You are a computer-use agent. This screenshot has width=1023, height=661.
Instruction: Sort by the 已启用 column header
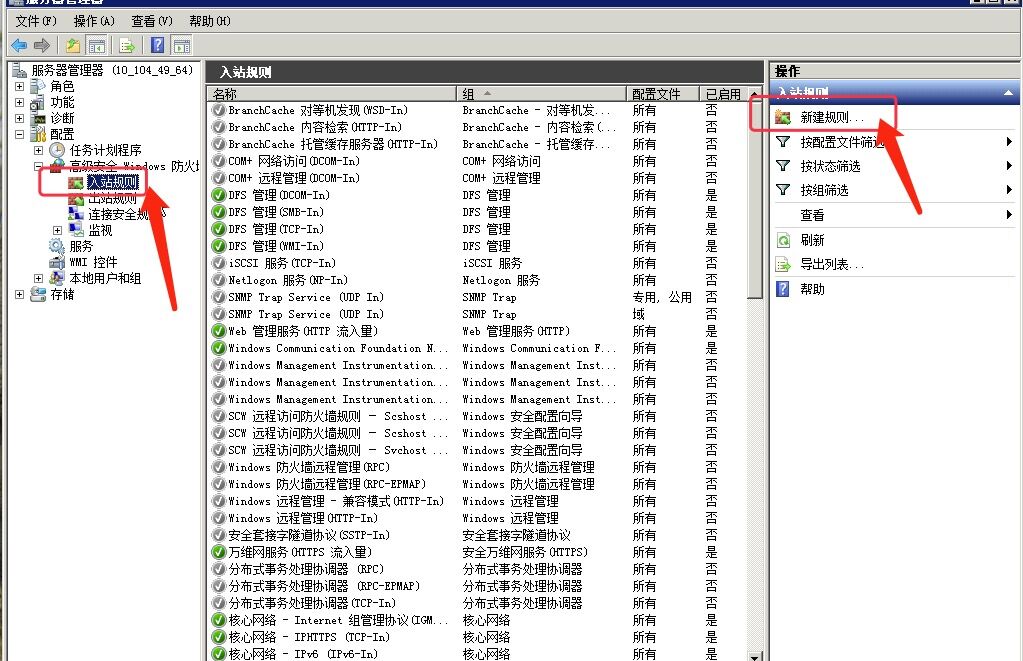point(722,94)
